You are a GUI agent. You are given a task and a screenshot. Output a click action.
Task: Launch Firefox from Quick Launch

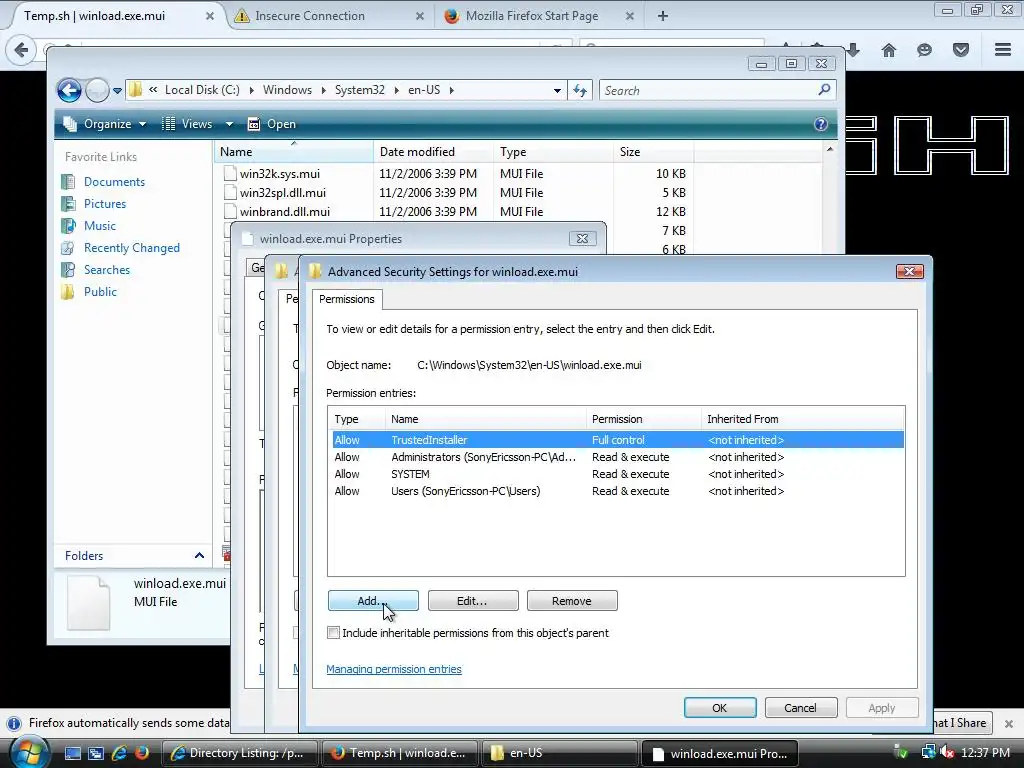[142, 753]
